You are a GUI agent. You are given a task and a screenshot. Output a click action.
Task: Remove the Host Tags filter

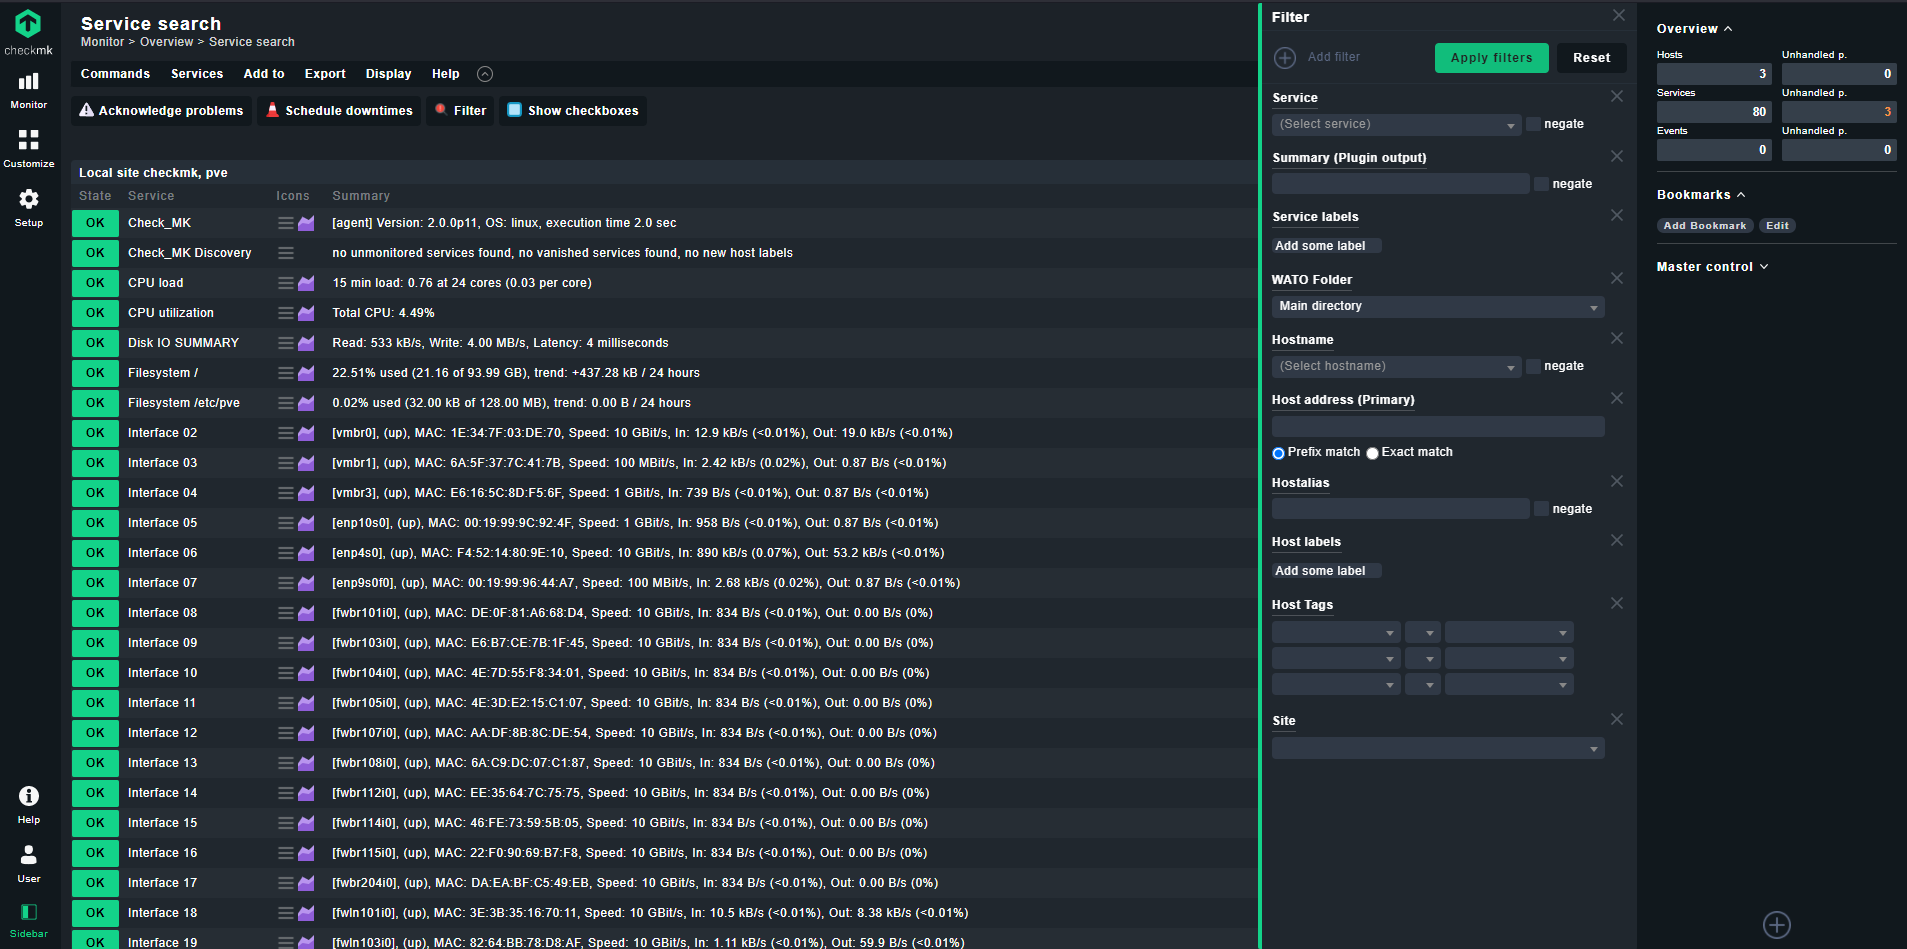point(1617,603)
